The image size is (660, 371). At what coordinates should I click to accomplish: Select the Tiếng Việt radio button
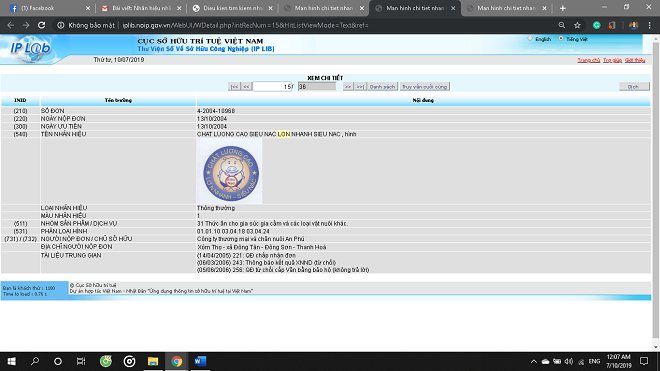[561, 39]
